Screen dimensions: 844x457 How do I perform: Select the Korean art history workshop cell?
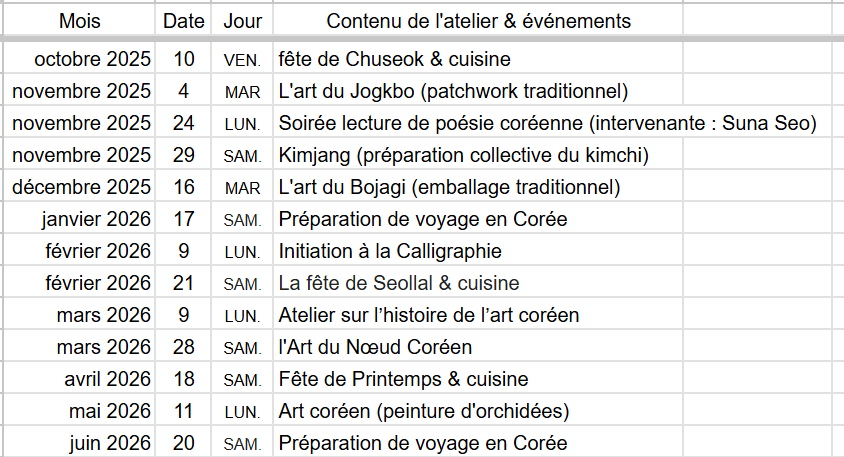pyautogui.click(x=429, y=315)
